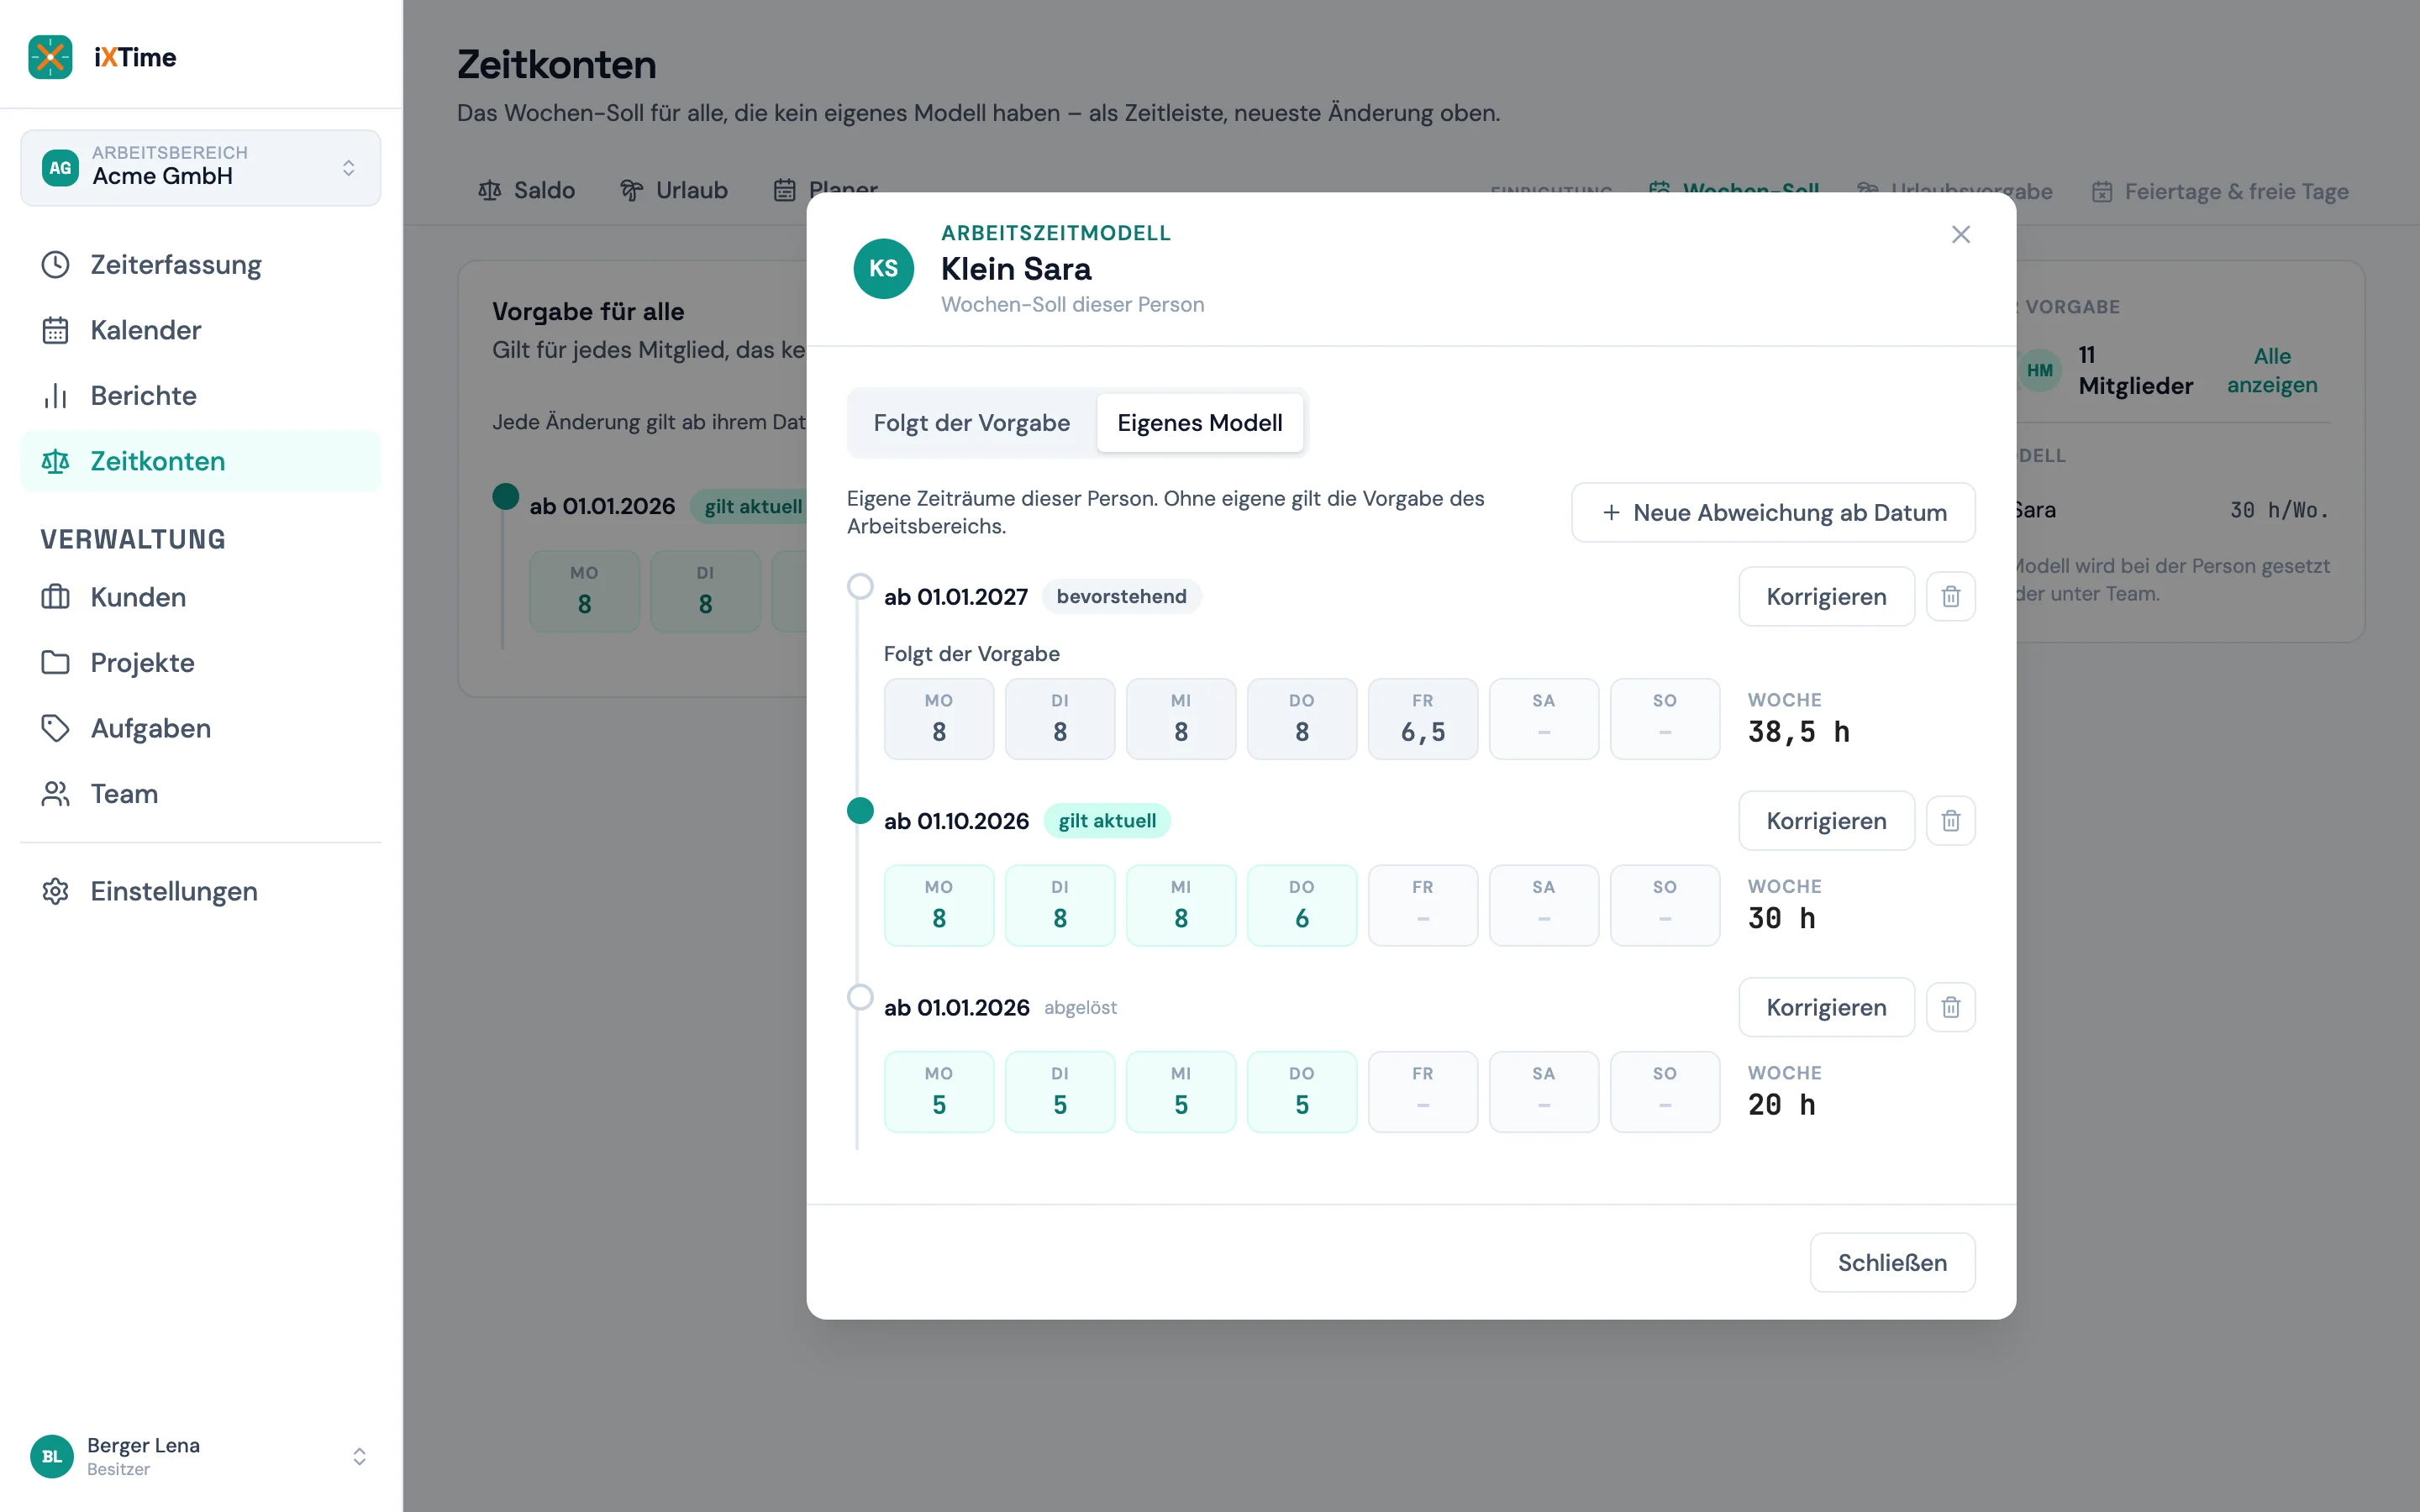Click Korrigieren for ab 01.10.2026
The image size is (2420, 1512).
click(x=1826, y=821)
